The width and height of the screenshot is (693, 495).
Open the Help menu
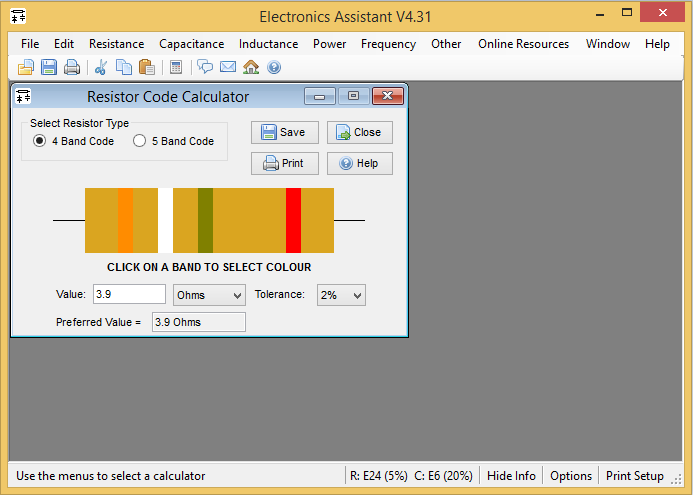pos(657,44)
